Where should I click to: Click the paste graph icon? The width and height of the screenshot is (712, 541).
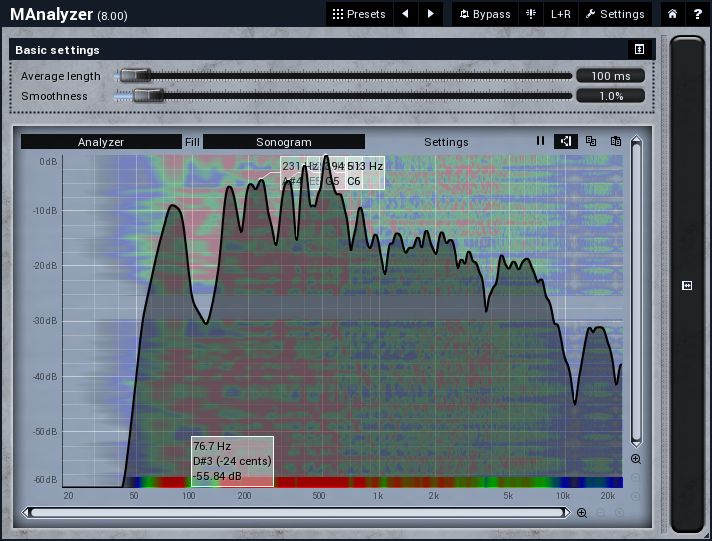[615, 141]
